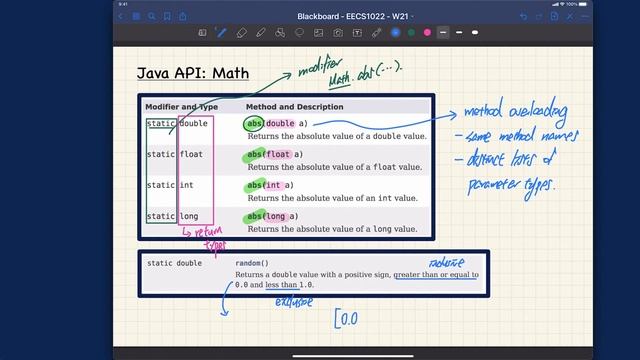Image resolution: width=640 pixels, height=360 pixels.
Task: Redo the last undone stroke
Action: [539, 16]
